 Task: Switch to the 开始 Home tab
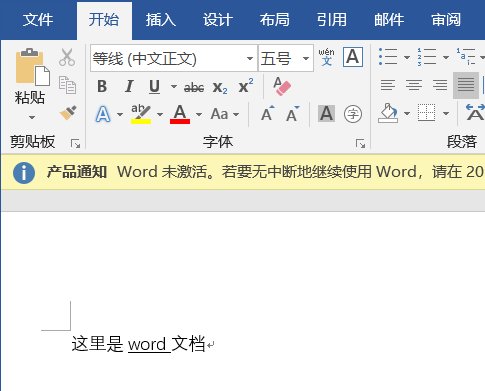[104, 20]
